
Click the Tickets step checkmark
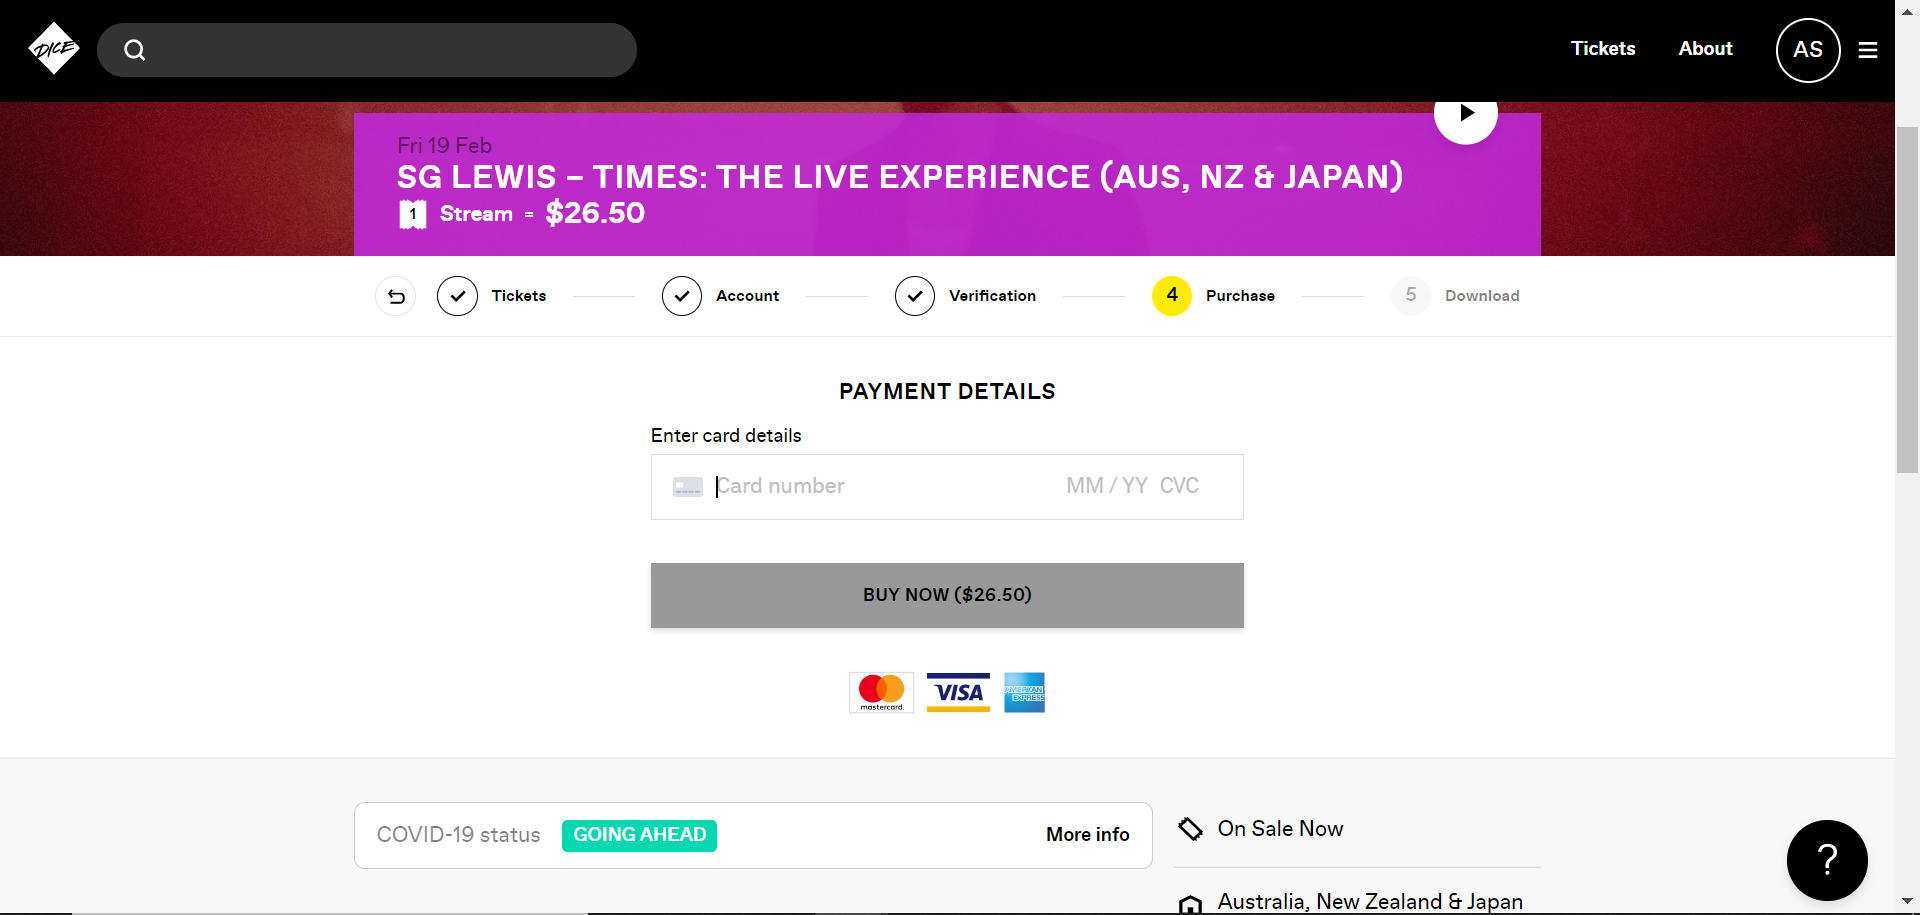[x=457, y=296]
